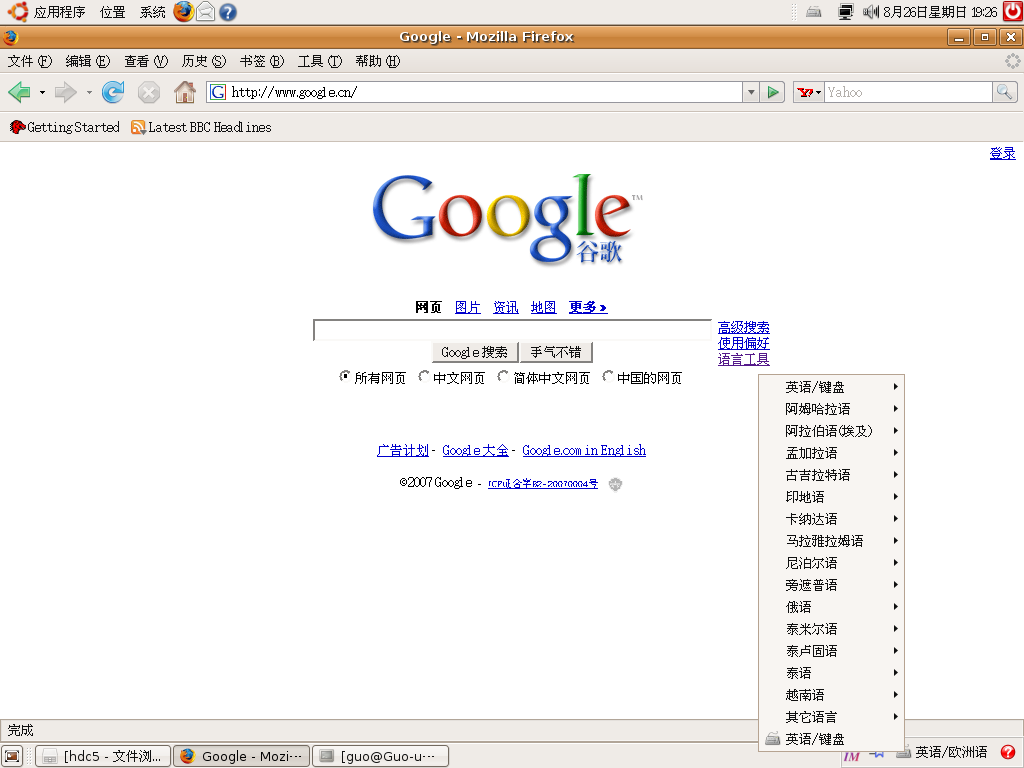This screenshot has height=768, width=1024.
Task: Click the Google search text field
Action: tap(513, 330)
